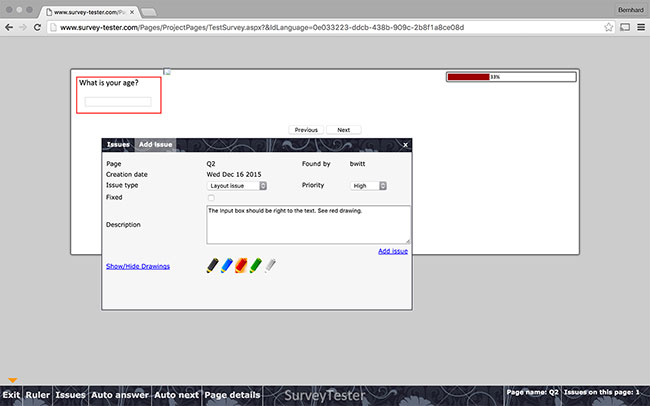Pick the red pencil drawing tool

click(241, 266)
